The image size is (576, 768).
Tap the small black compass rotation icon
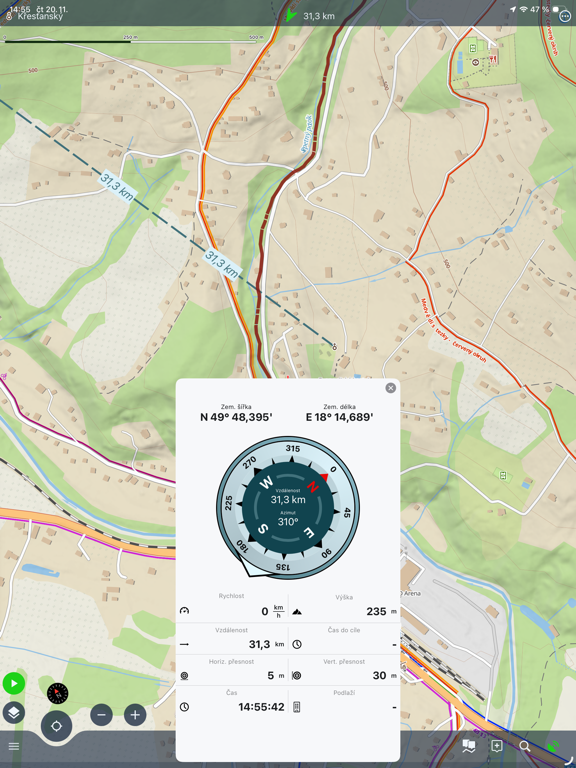click(x=57, y=693)
